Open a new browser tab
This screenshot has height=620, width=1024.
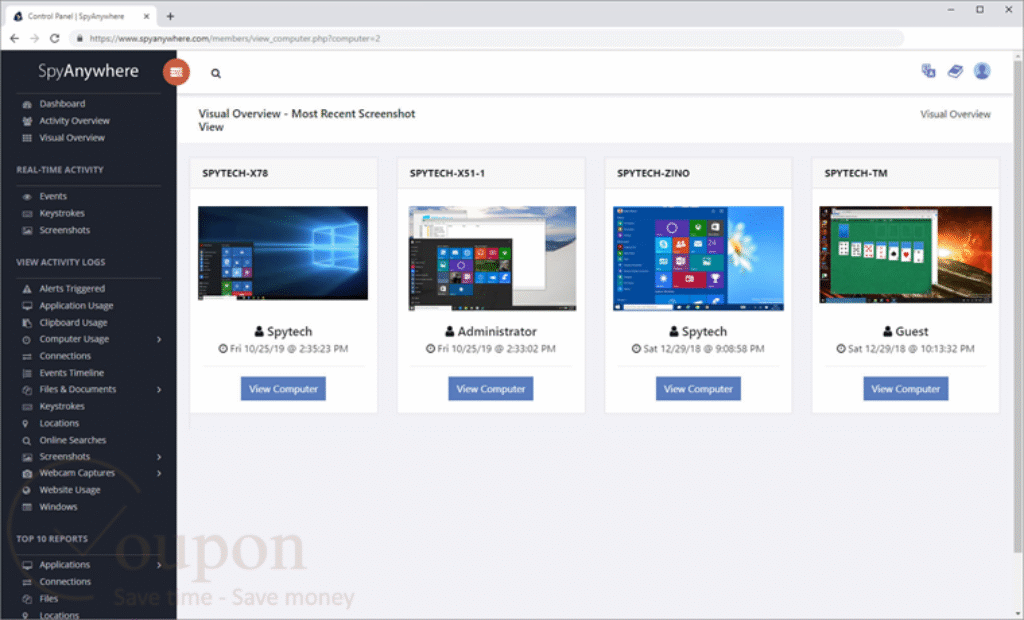170,16
